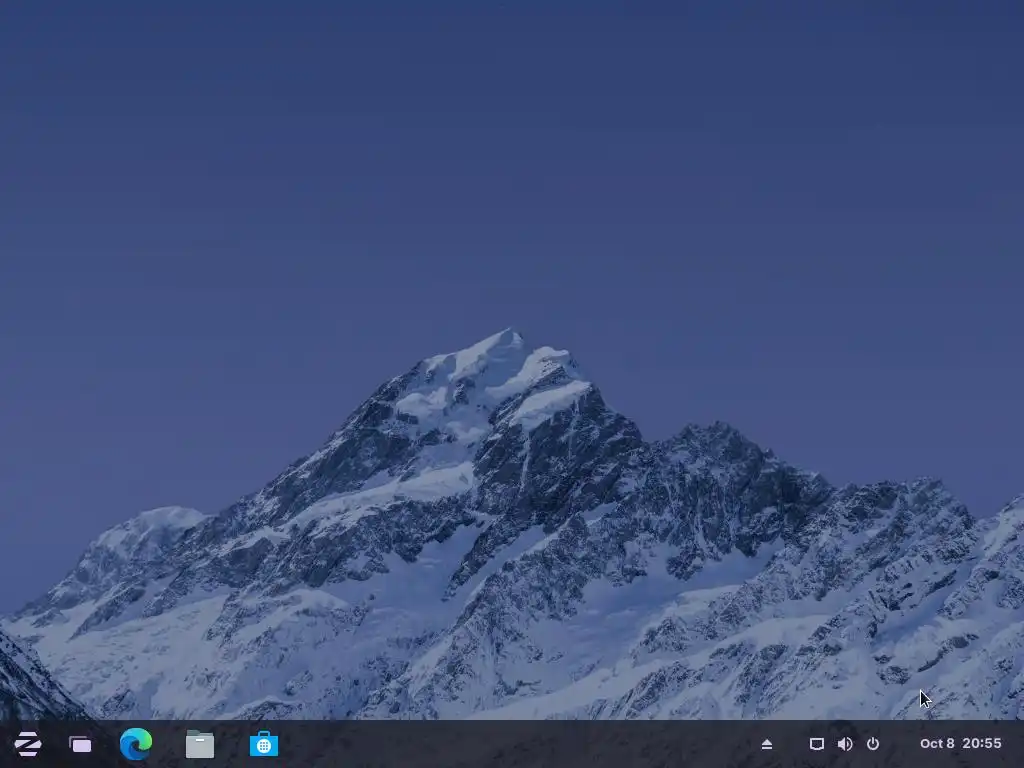Click the eject removable drives icon

[x=767, y=744]
